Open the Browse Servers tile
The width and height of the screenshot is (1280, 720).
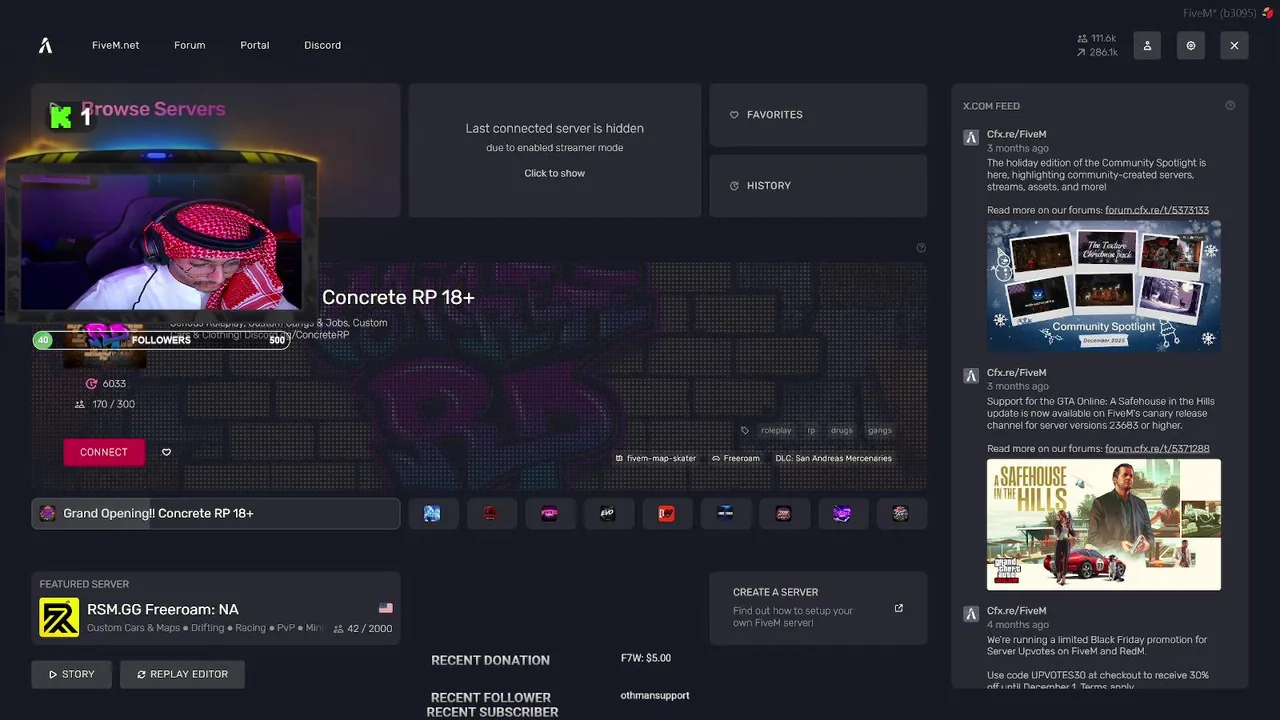[216, 150]
